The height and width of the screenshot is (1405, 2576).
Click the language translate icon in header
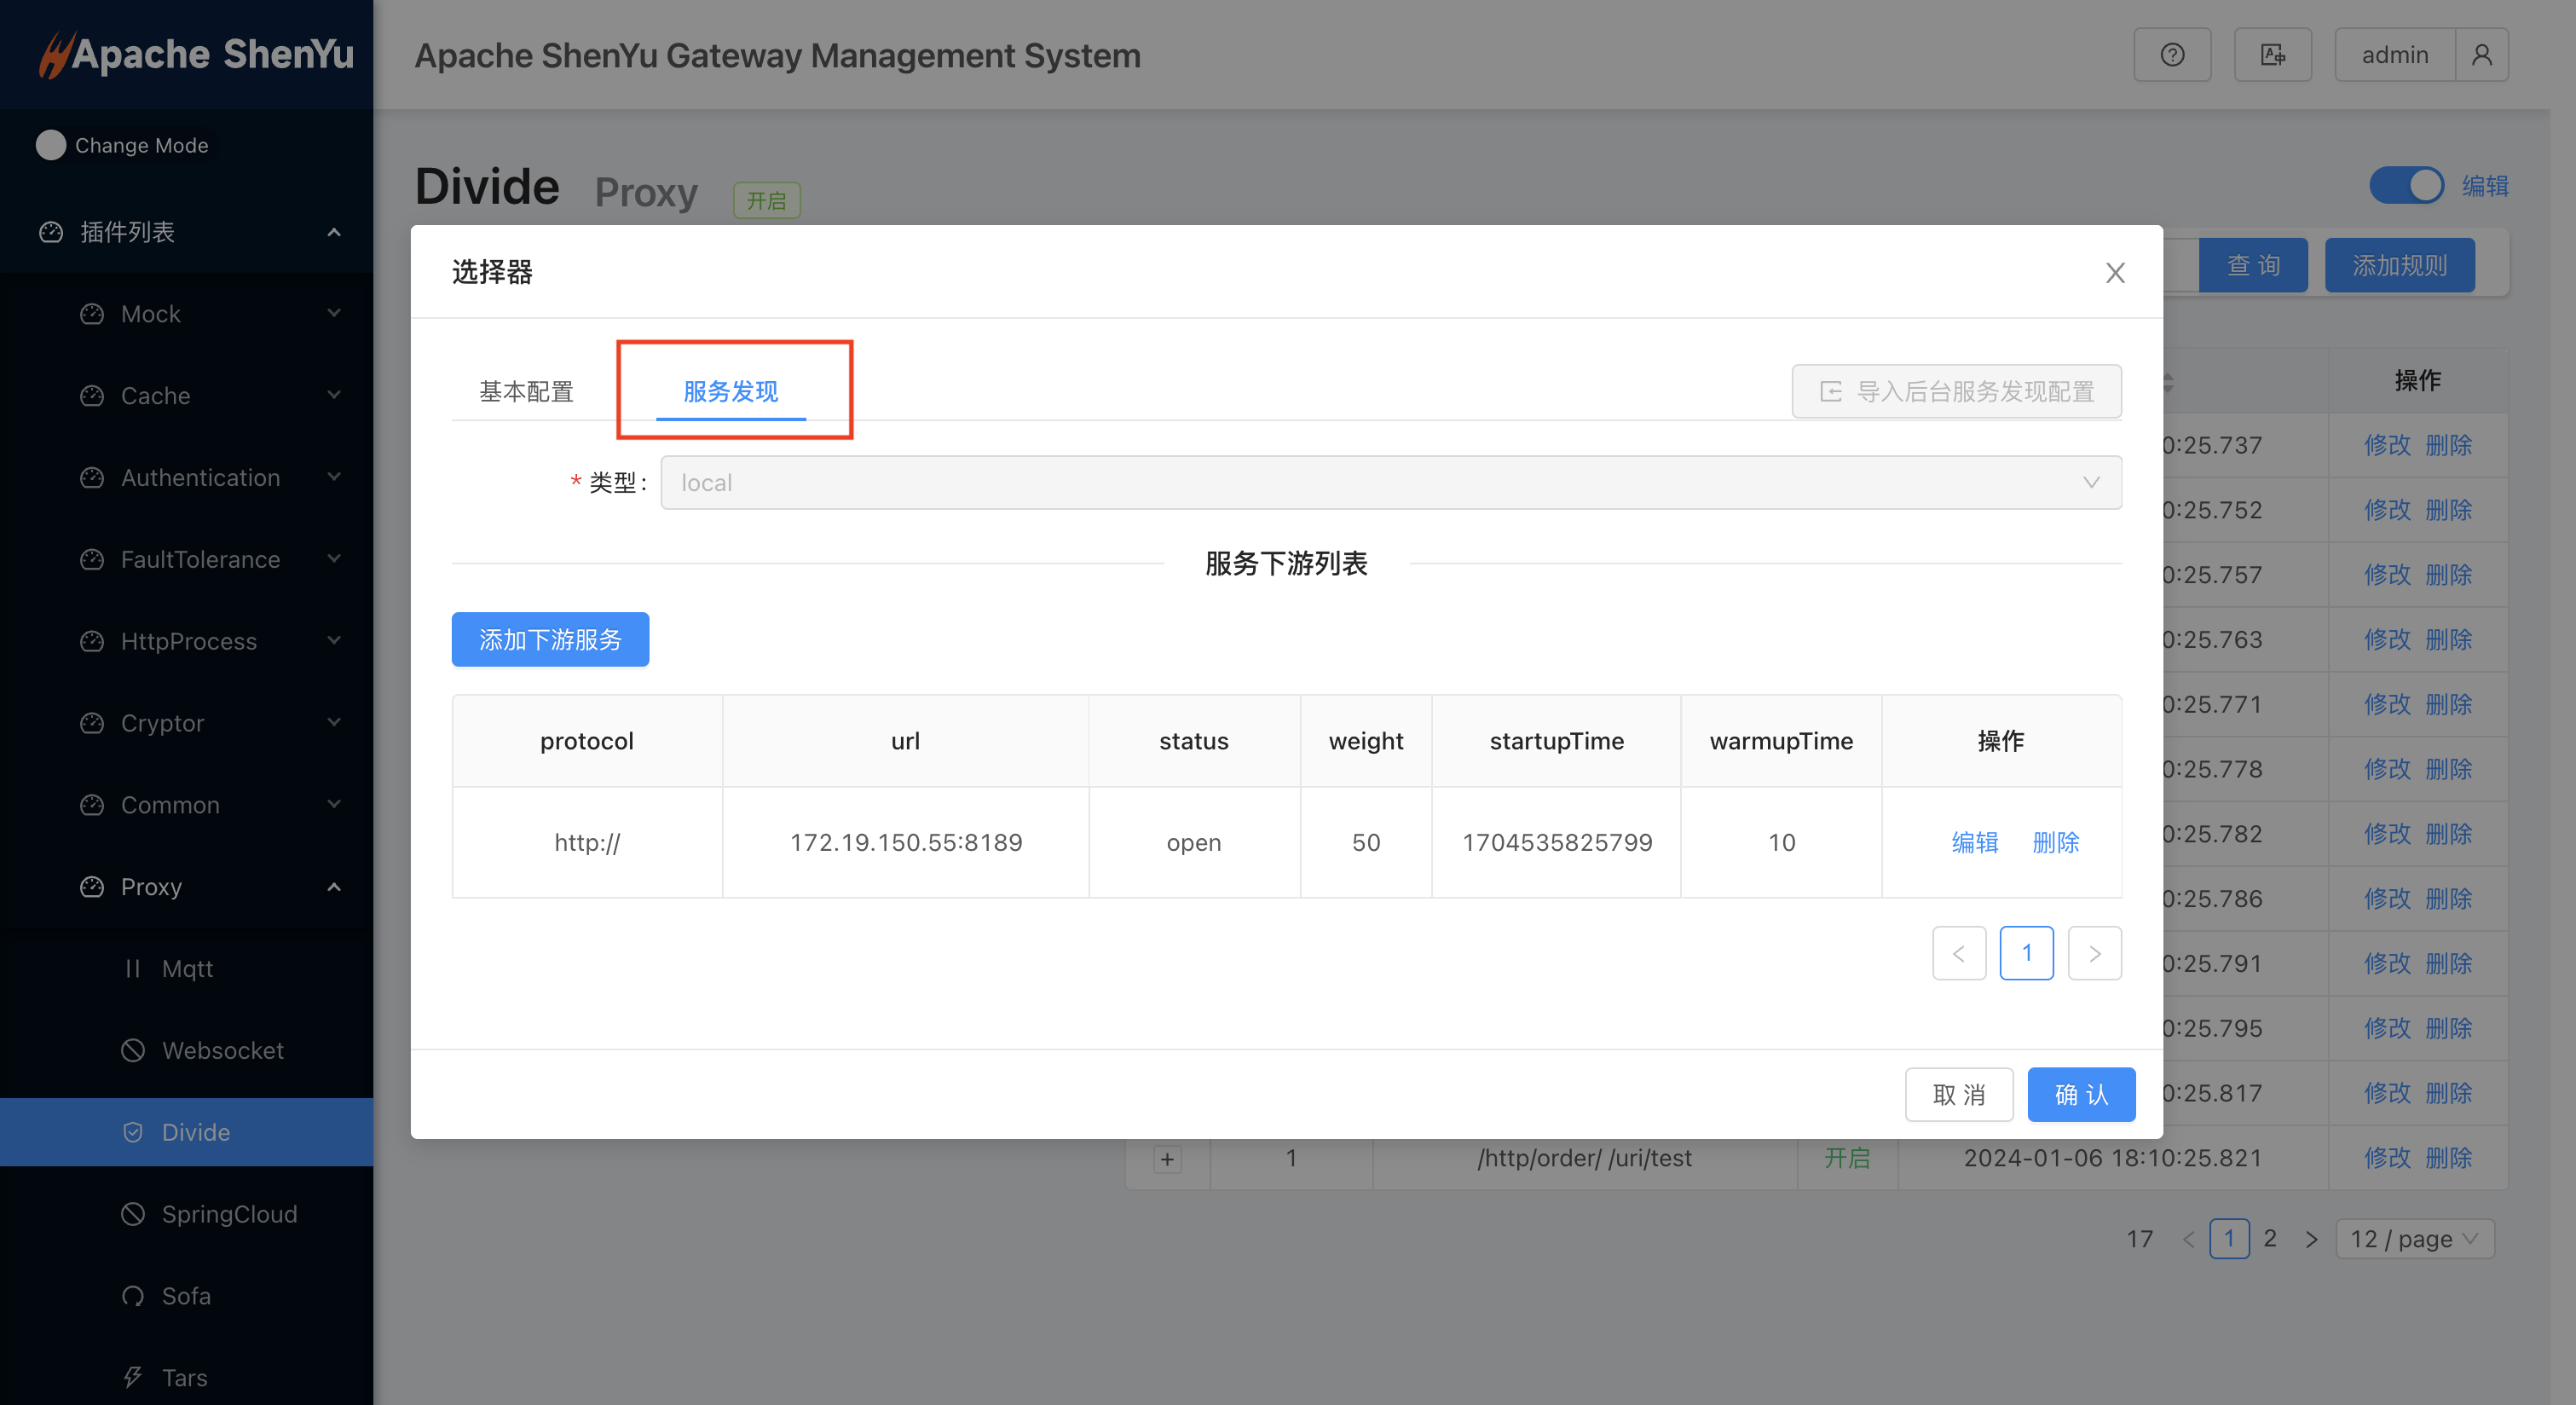2272,55
